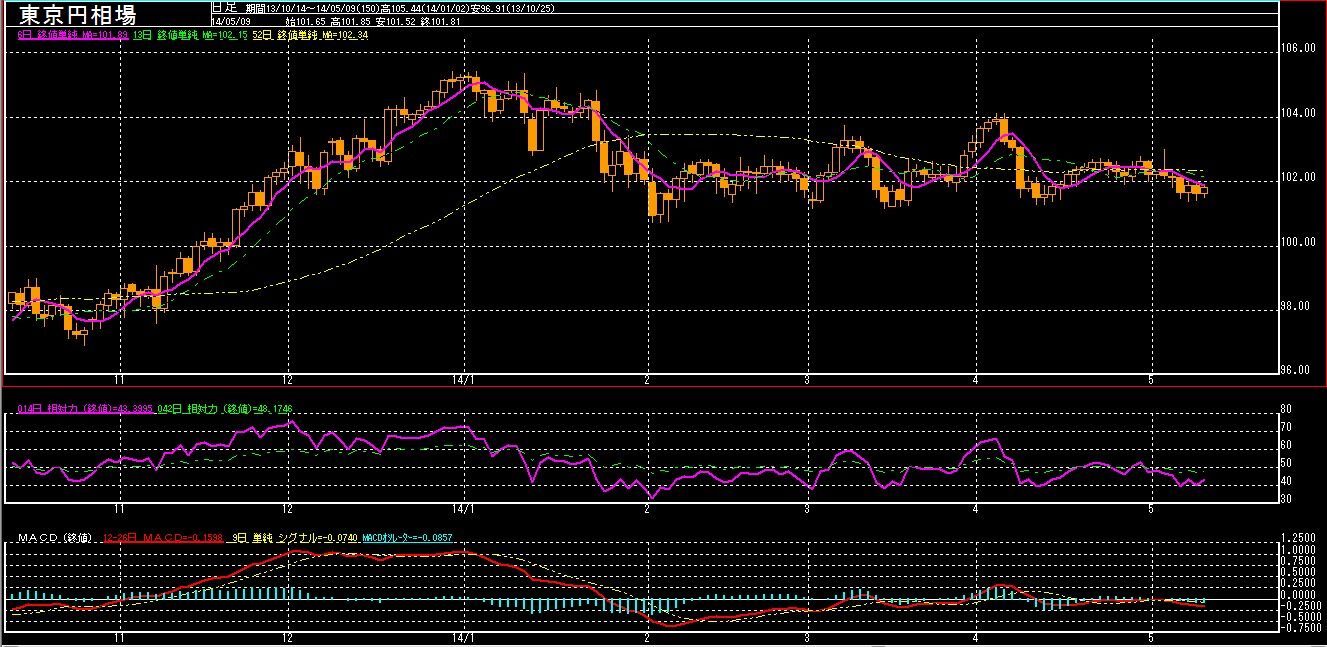Click the 12 month label under price chart
The height and width of the screenshot is (647, 1327).
[x=288, y=380]
